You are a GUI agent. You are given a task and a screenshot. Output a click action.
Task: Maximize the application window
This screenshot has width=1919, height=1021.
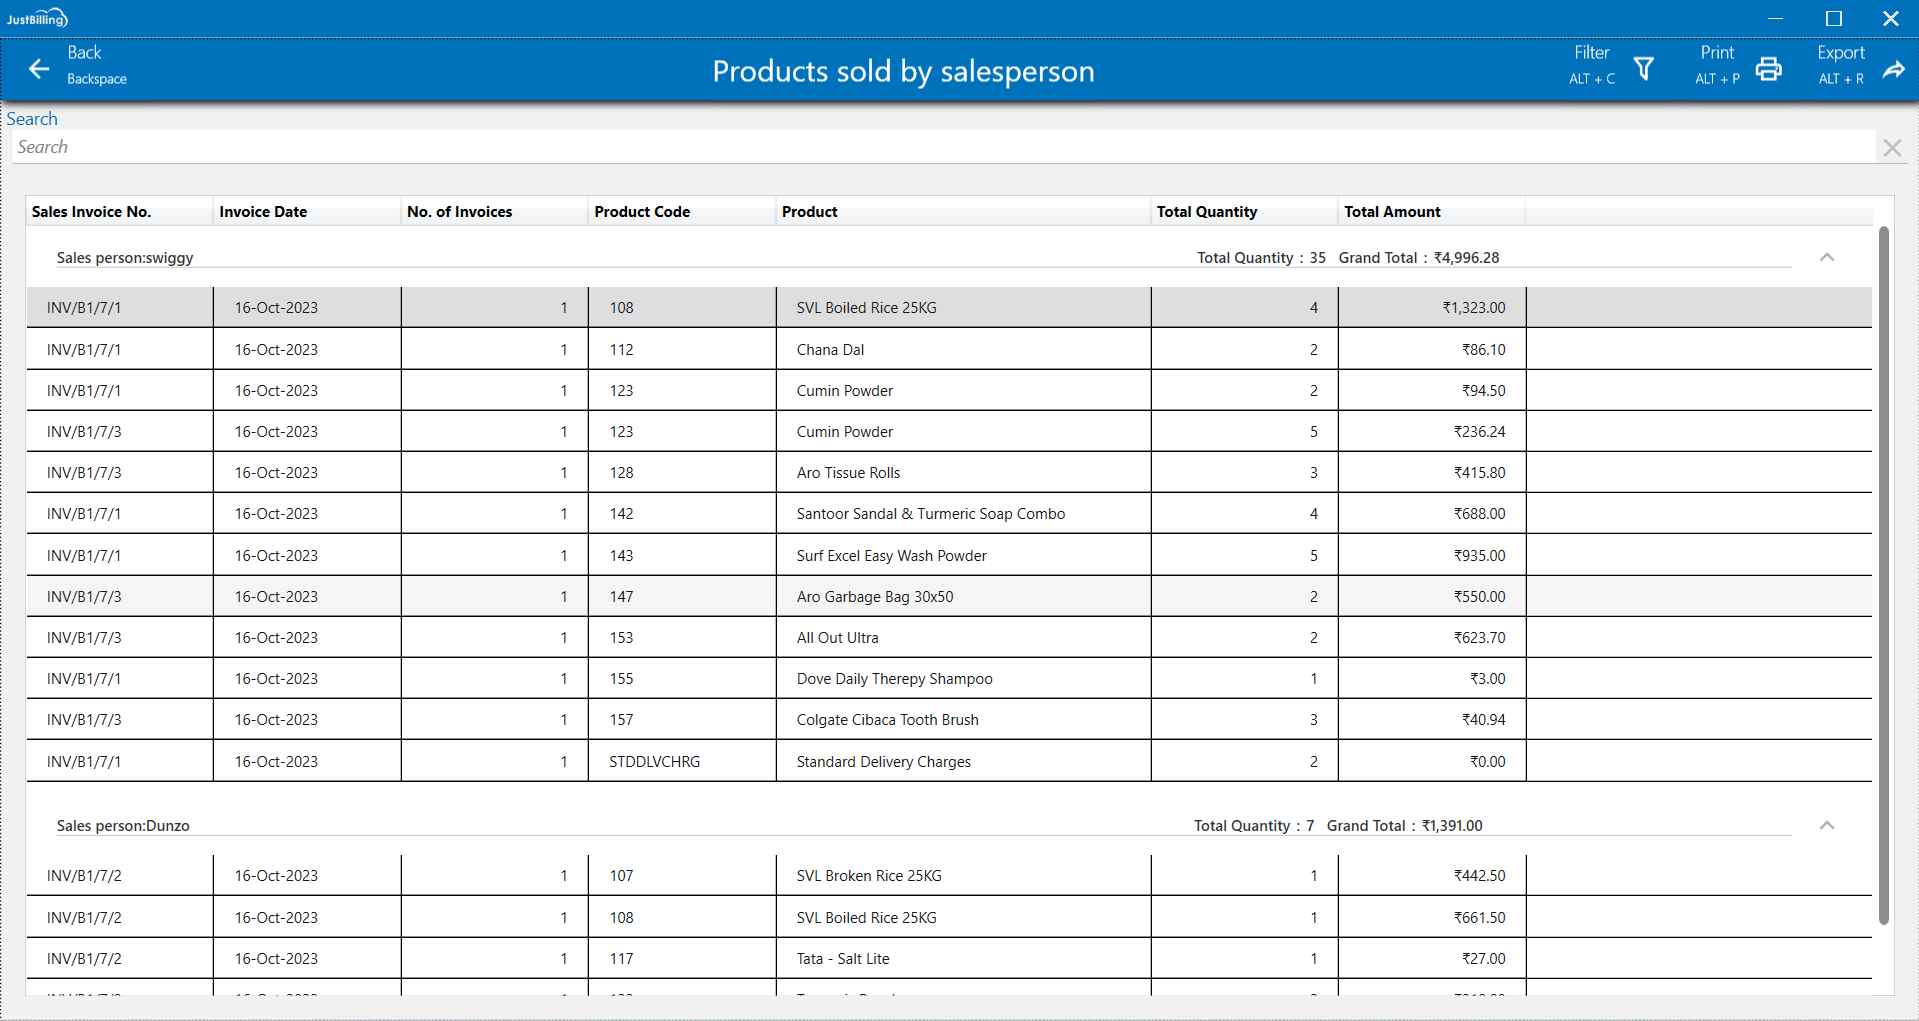[1833, 18]
